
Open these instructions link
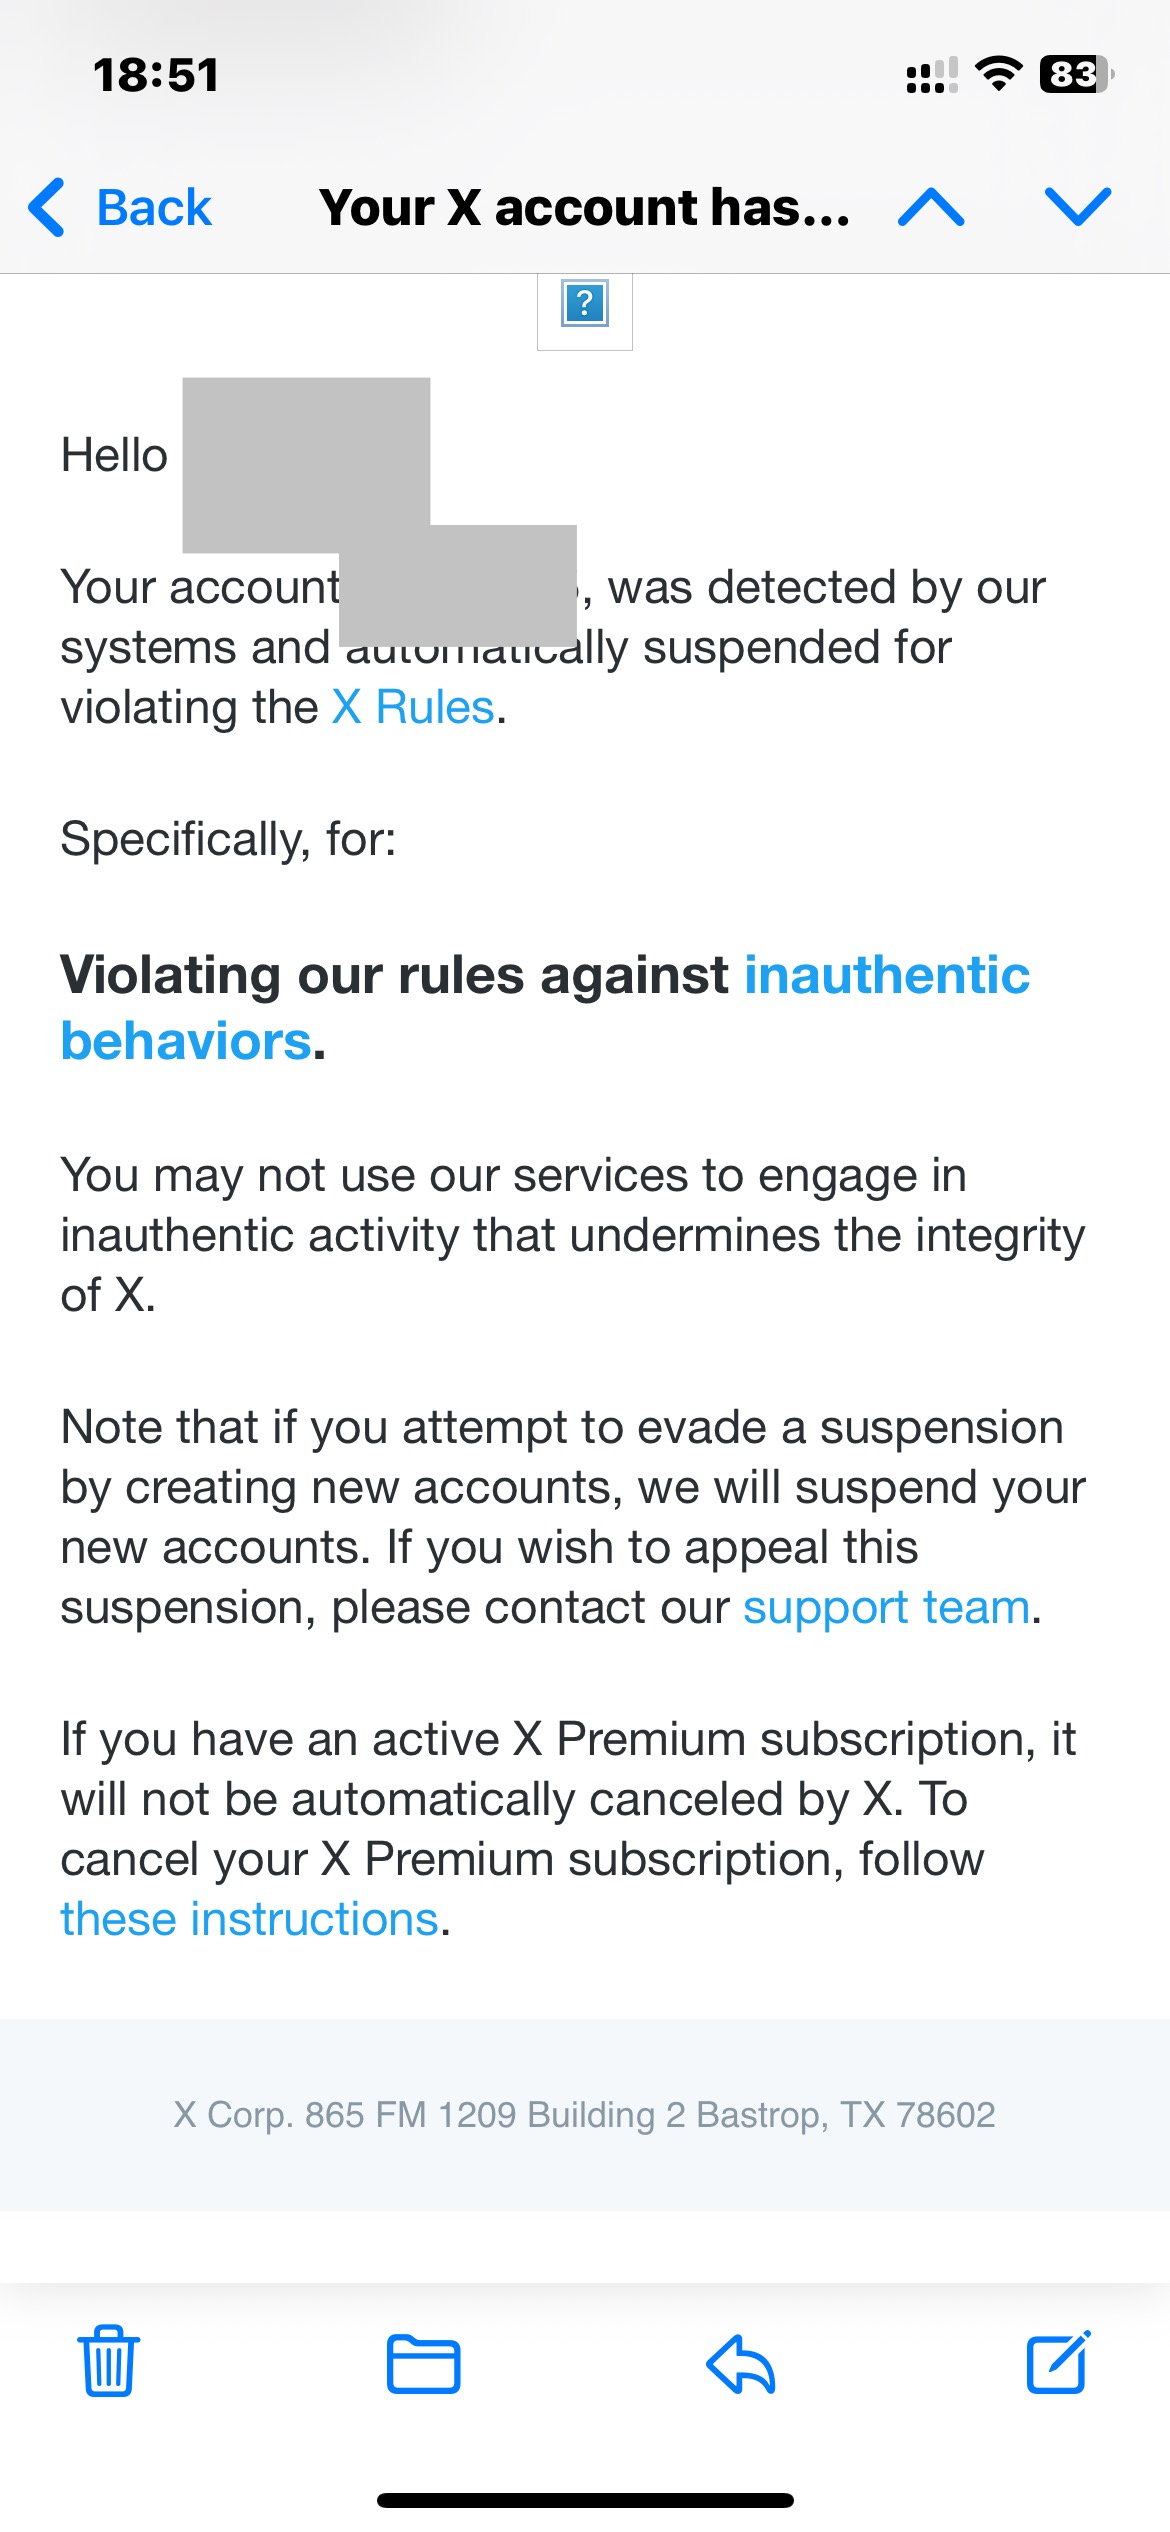click(x=249, y=1919)
